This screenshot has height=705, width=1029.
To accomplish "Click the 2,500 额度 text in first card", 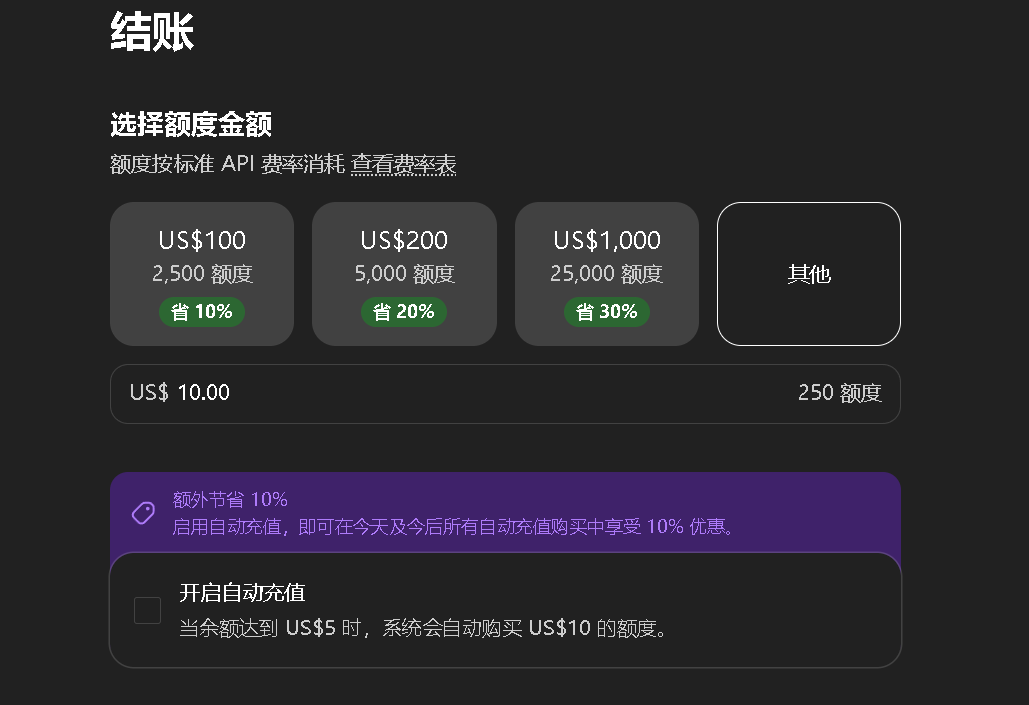I will 202,274.
